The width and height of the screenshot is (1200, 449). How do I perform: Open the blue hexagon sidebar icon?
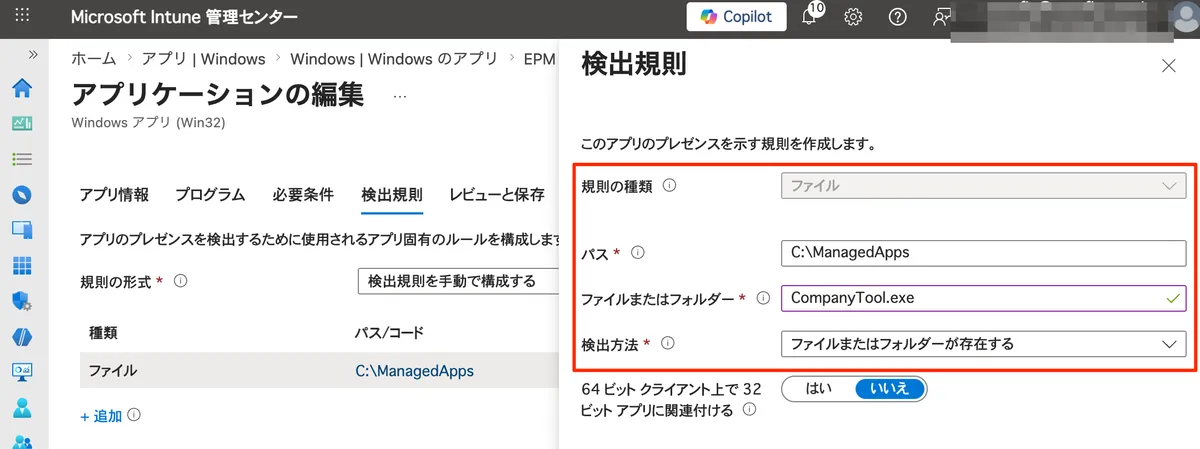tap(22, 336)
